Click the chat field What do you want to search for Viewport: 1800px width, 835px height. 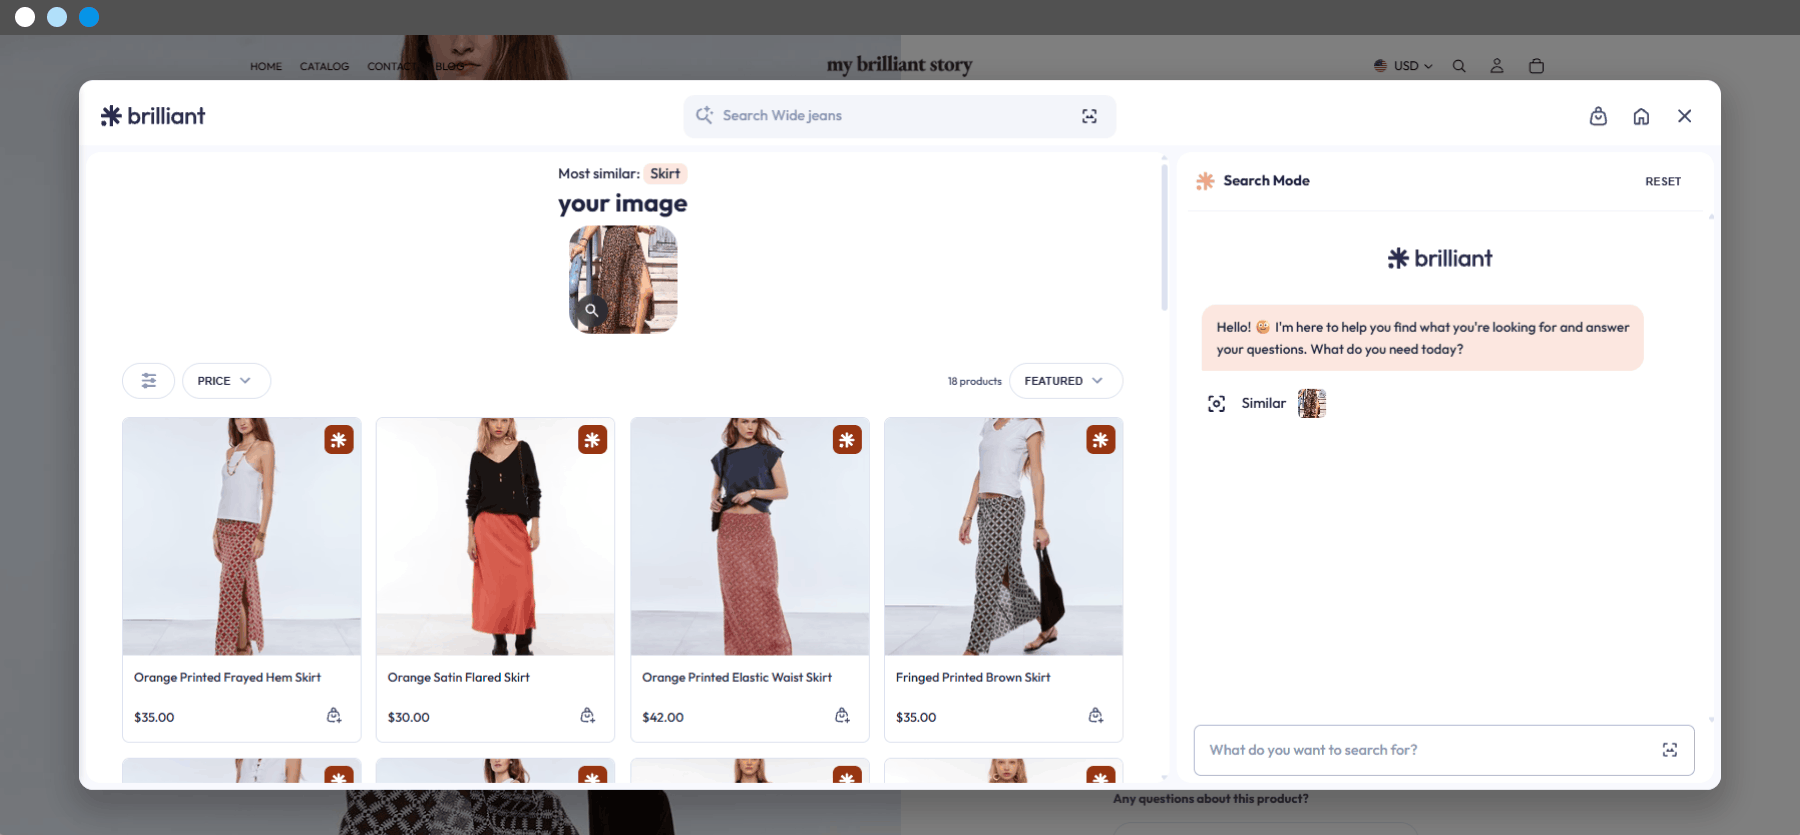pos(1427,750)
